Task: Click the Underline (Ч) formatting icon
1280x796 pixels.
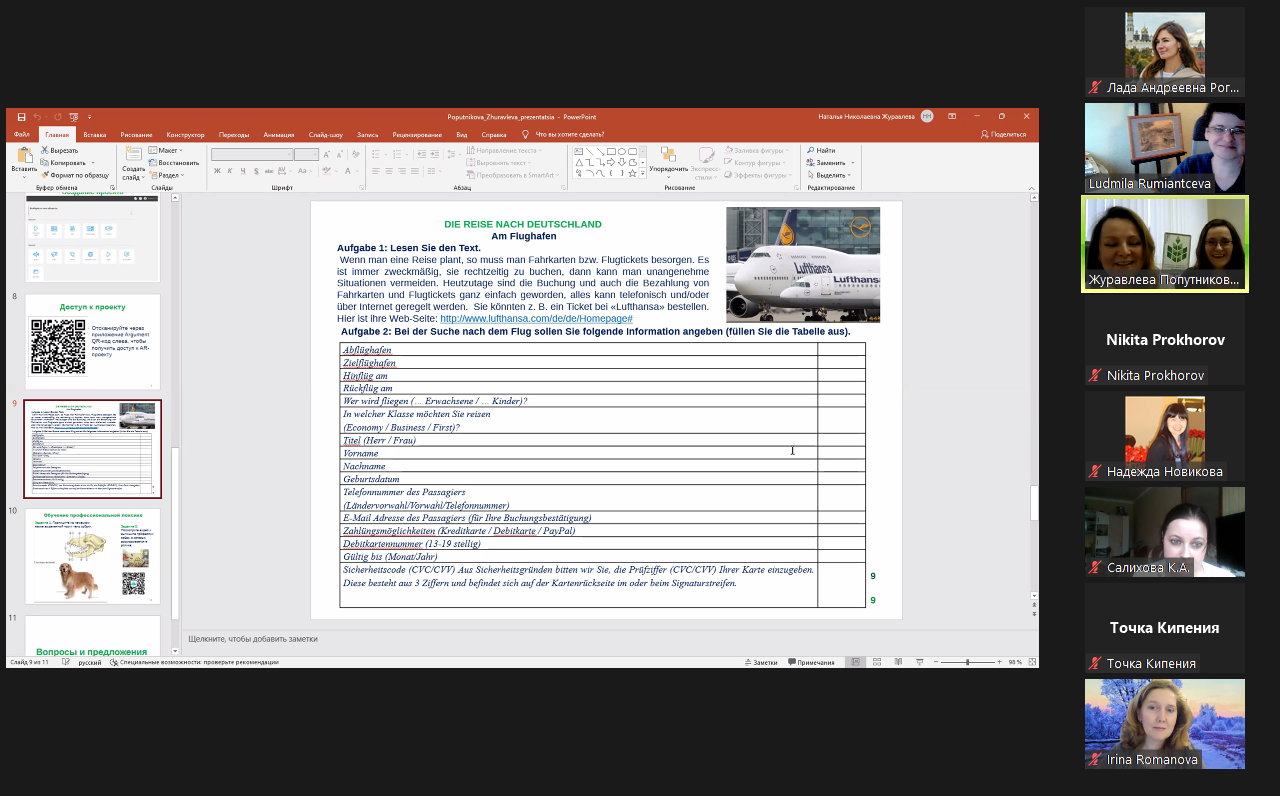Action: tap(243, 171)
